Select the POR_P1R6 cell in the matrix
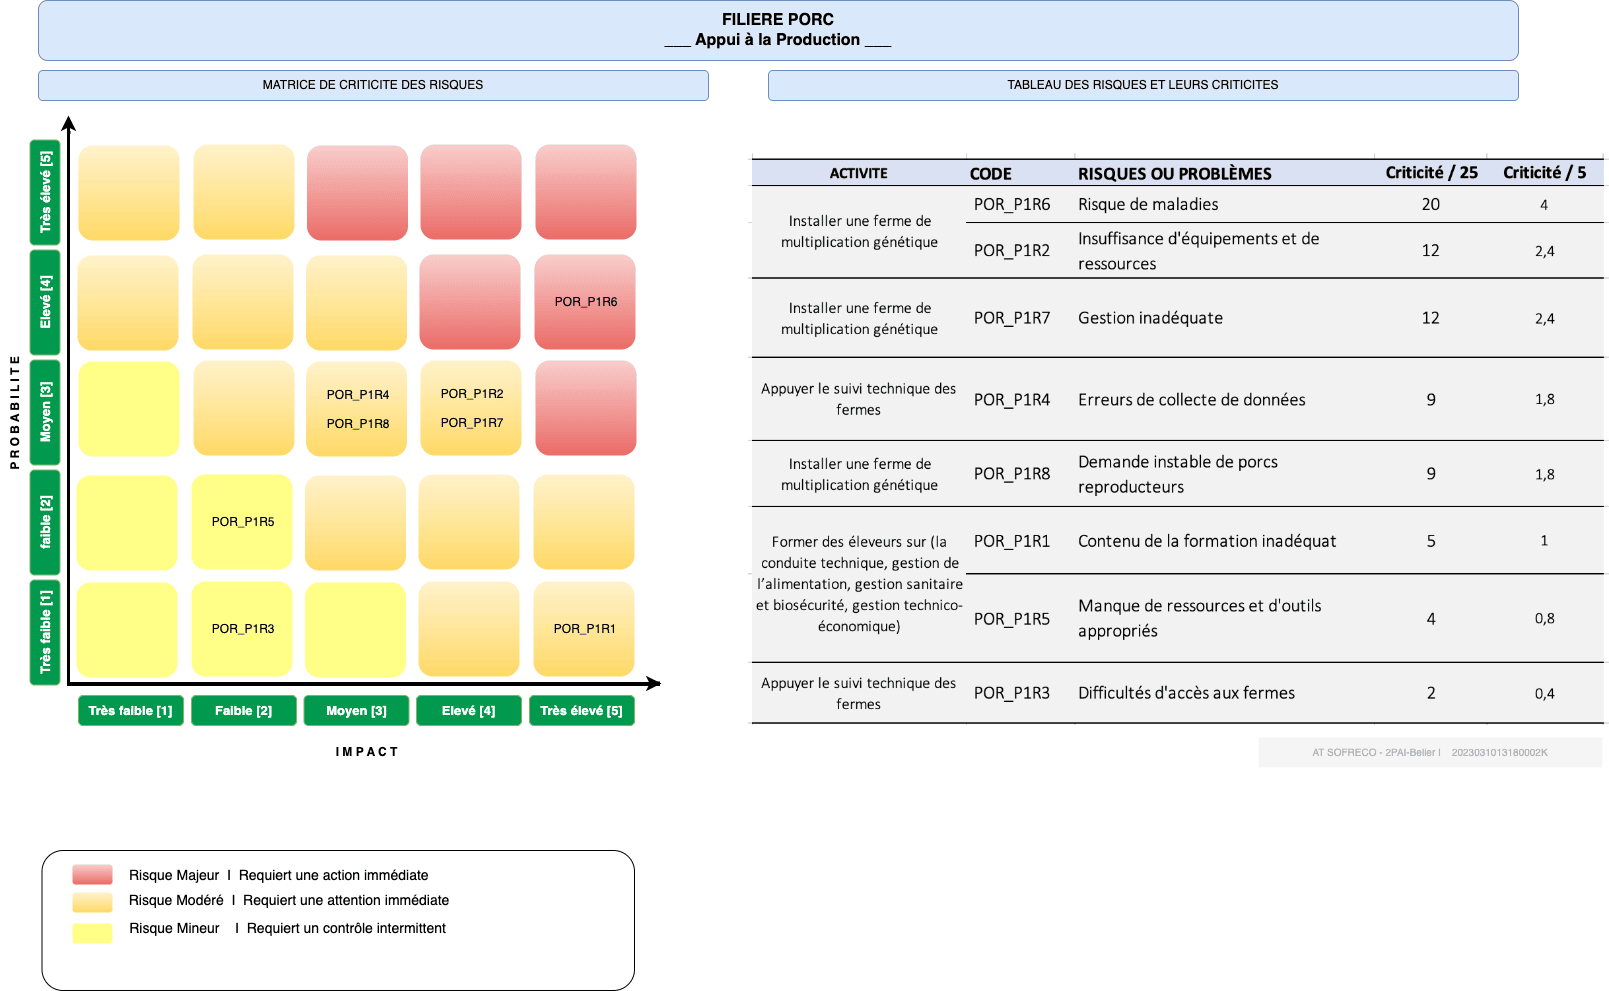The image size is (1609, 991). click(585, 302)
